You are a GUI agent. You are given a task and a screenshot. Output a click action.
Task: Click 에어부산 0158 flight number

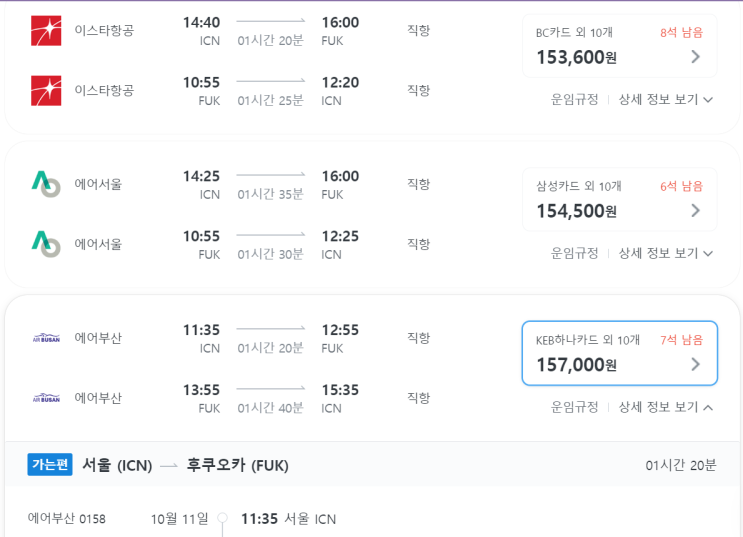point(66,519)
